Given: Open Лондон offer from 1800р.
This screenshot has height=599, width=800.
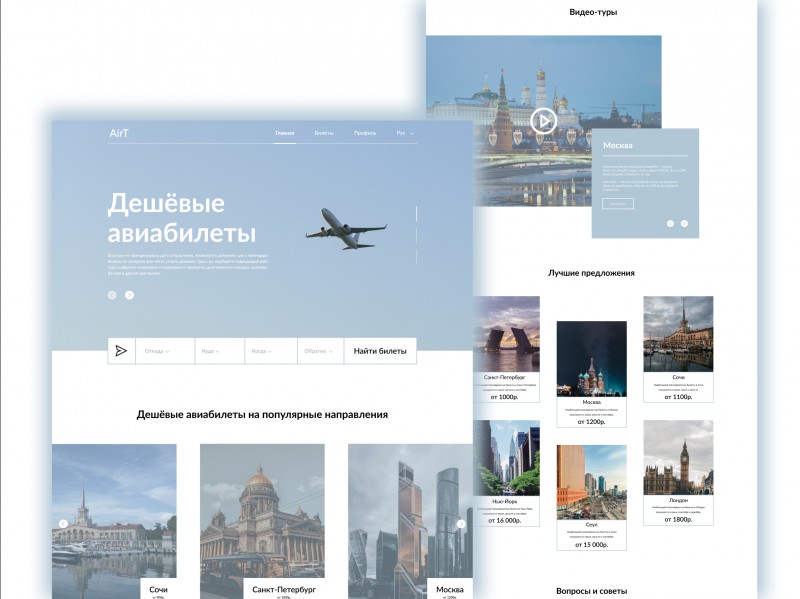Looking at the screenshot, I should tap(678, 473).
